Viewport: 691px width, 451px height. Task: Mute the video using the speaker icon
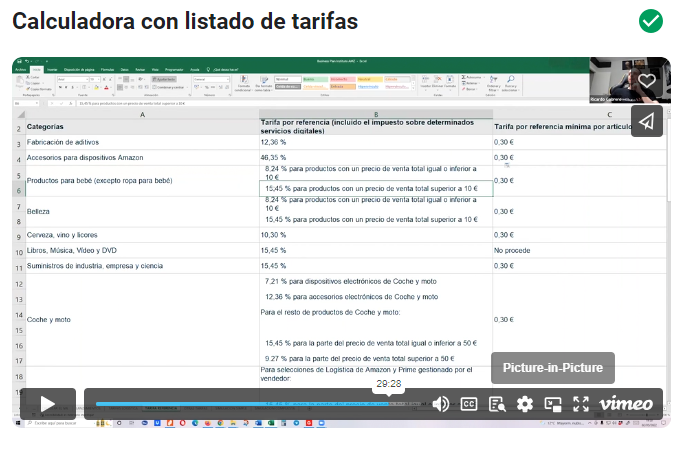click(x=440, y=404)
